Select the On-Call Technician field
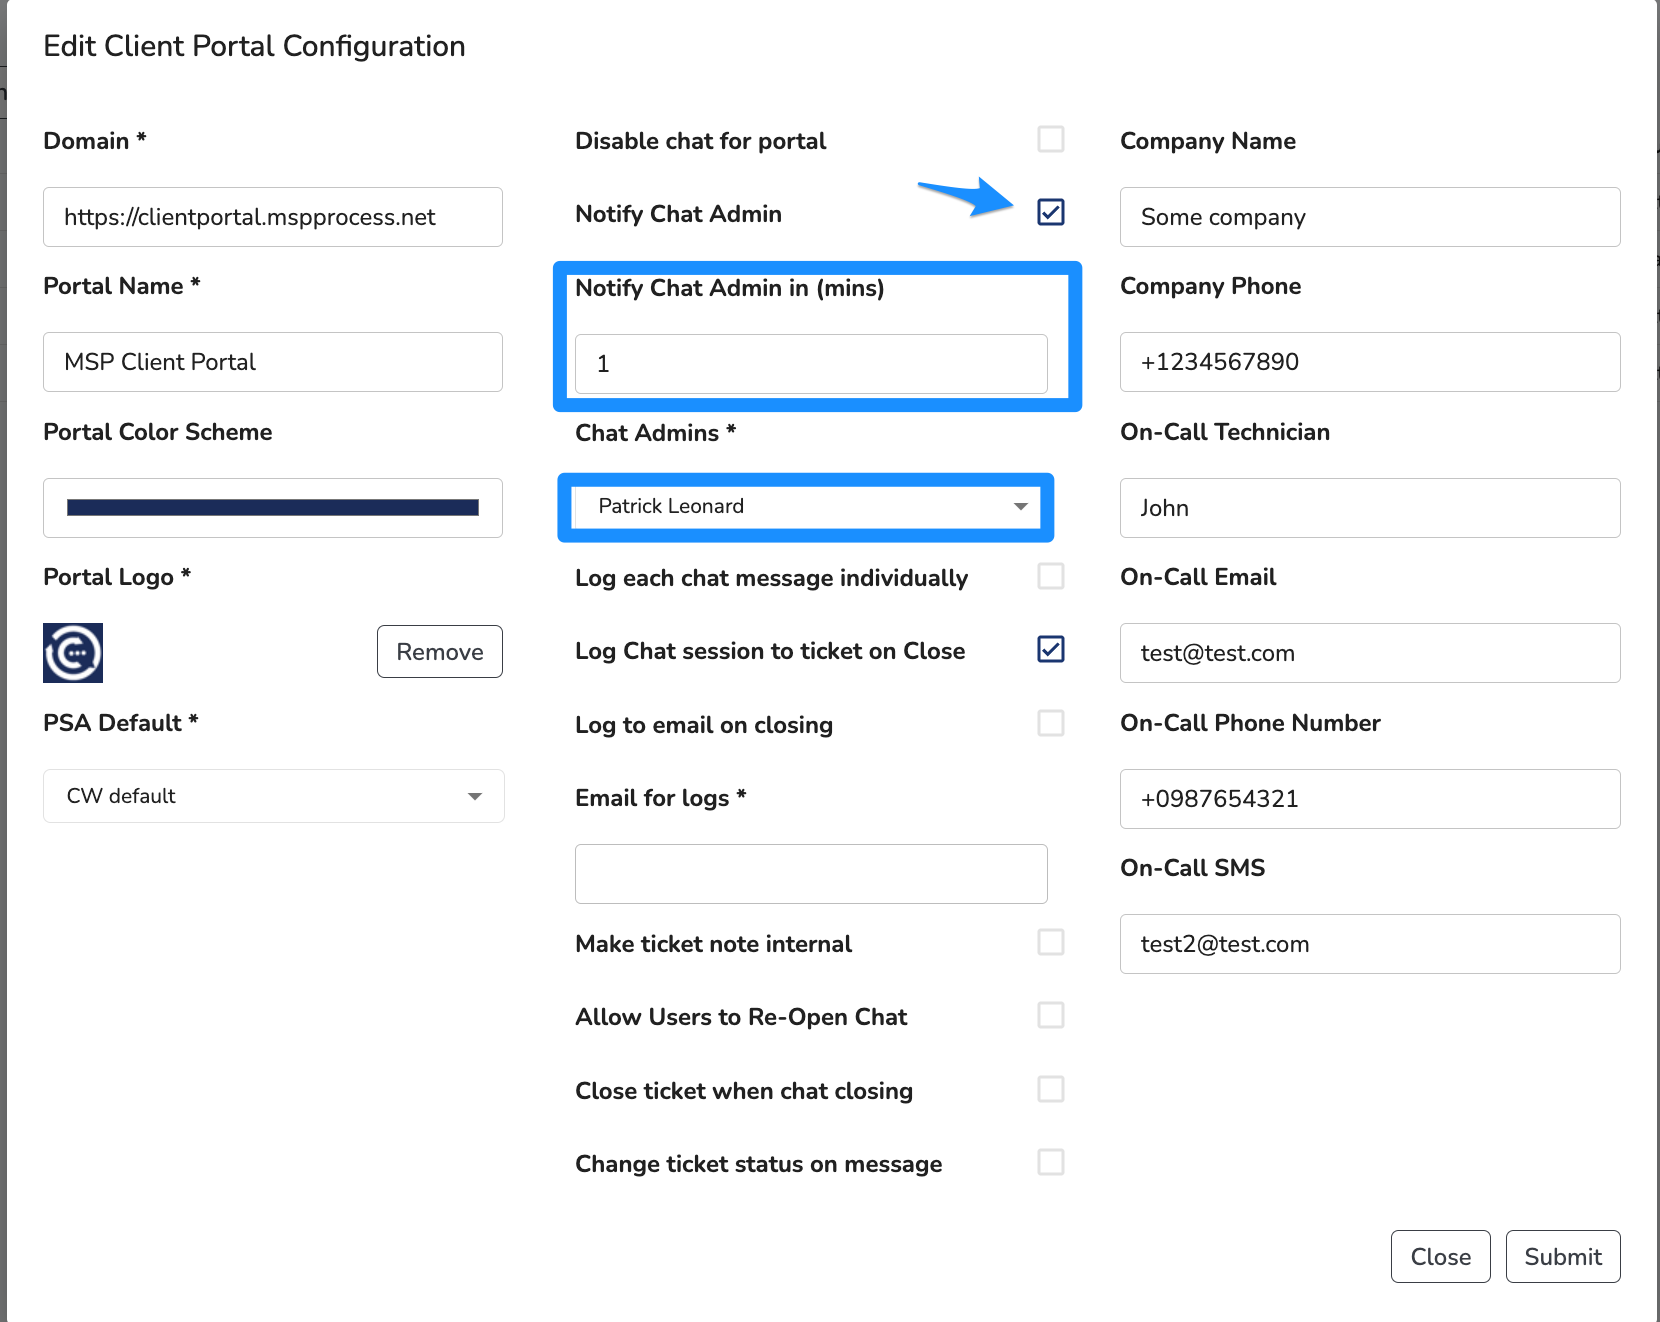This screenshot has height=1322, width=1660. (1369, 508)
